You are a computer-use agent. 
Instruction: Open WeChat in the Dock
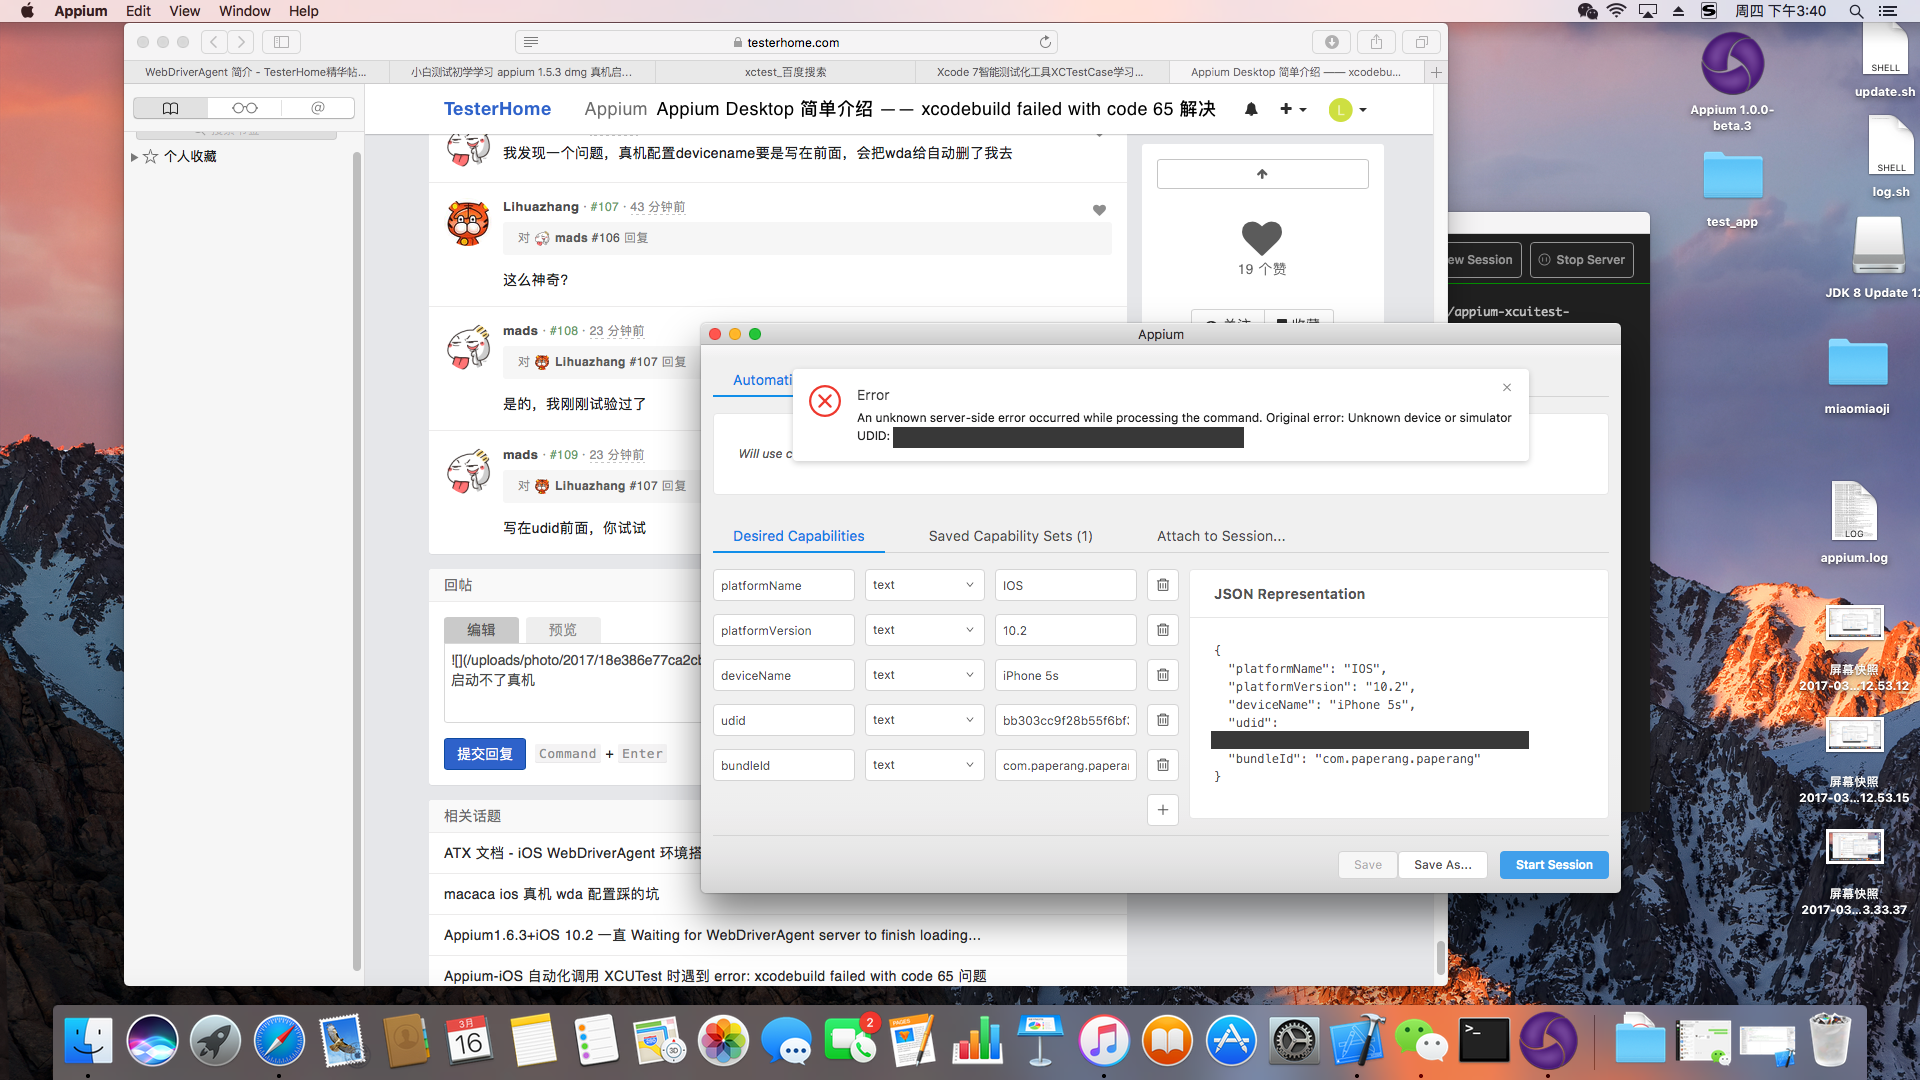[x=1421, y=1041]
